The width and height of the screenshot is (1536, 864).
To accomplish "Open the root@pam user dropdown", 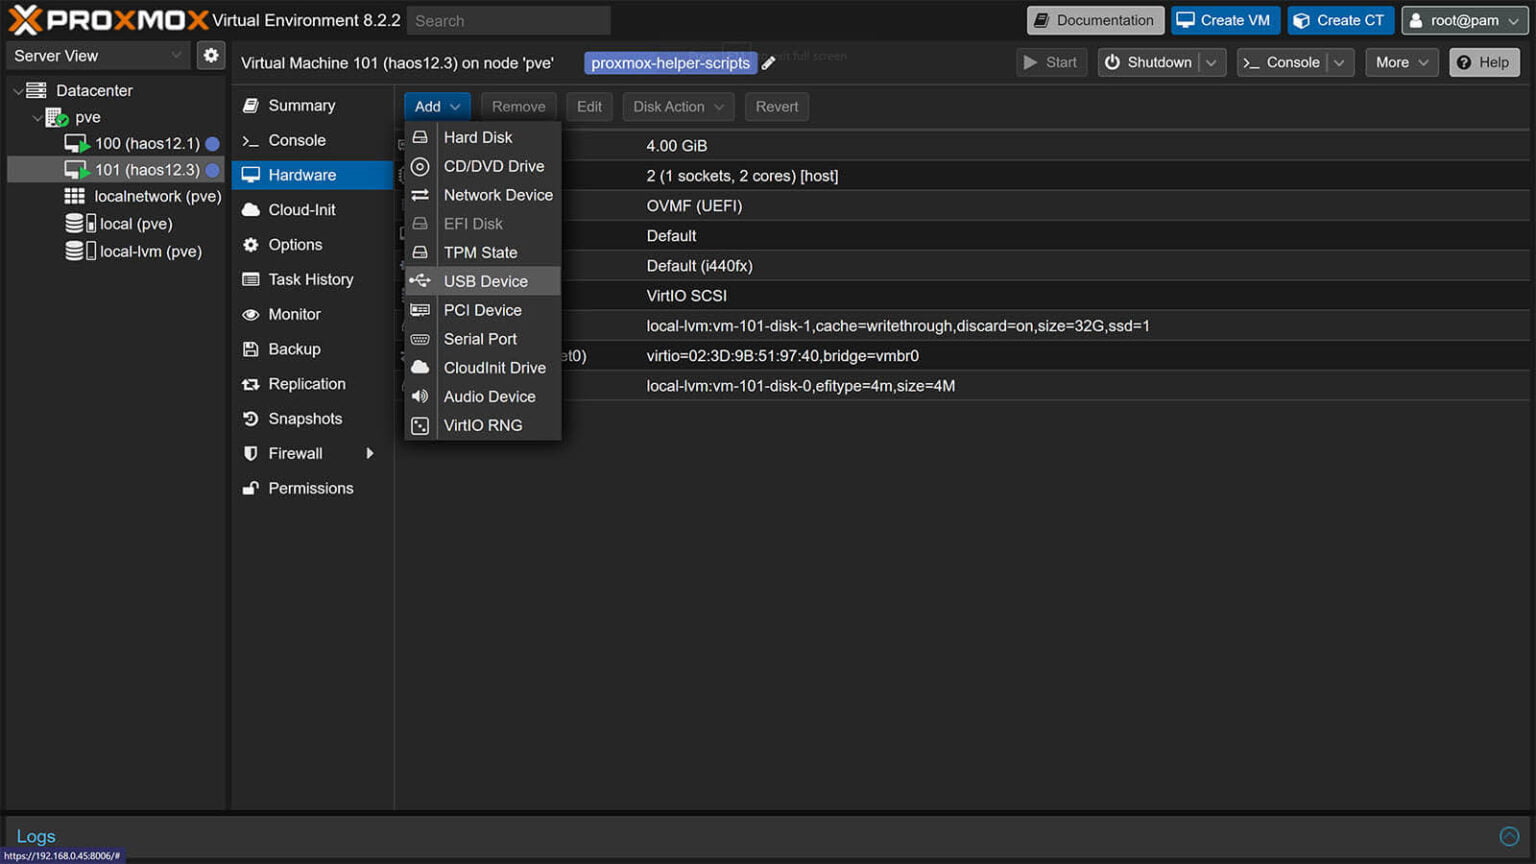I will pyautogui.click(x=1464, y=20).
